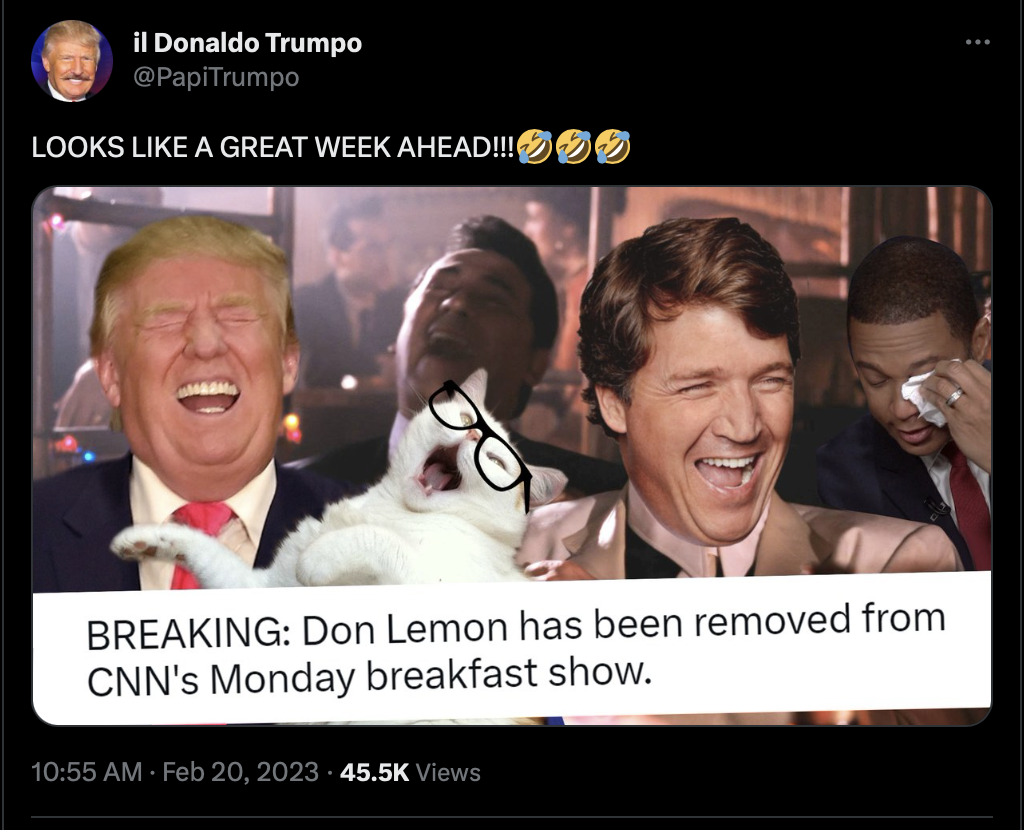Open the il Donaldo Trumpo display name
The height and width of the screenshot is (830, 1024).
coord(247,43)
